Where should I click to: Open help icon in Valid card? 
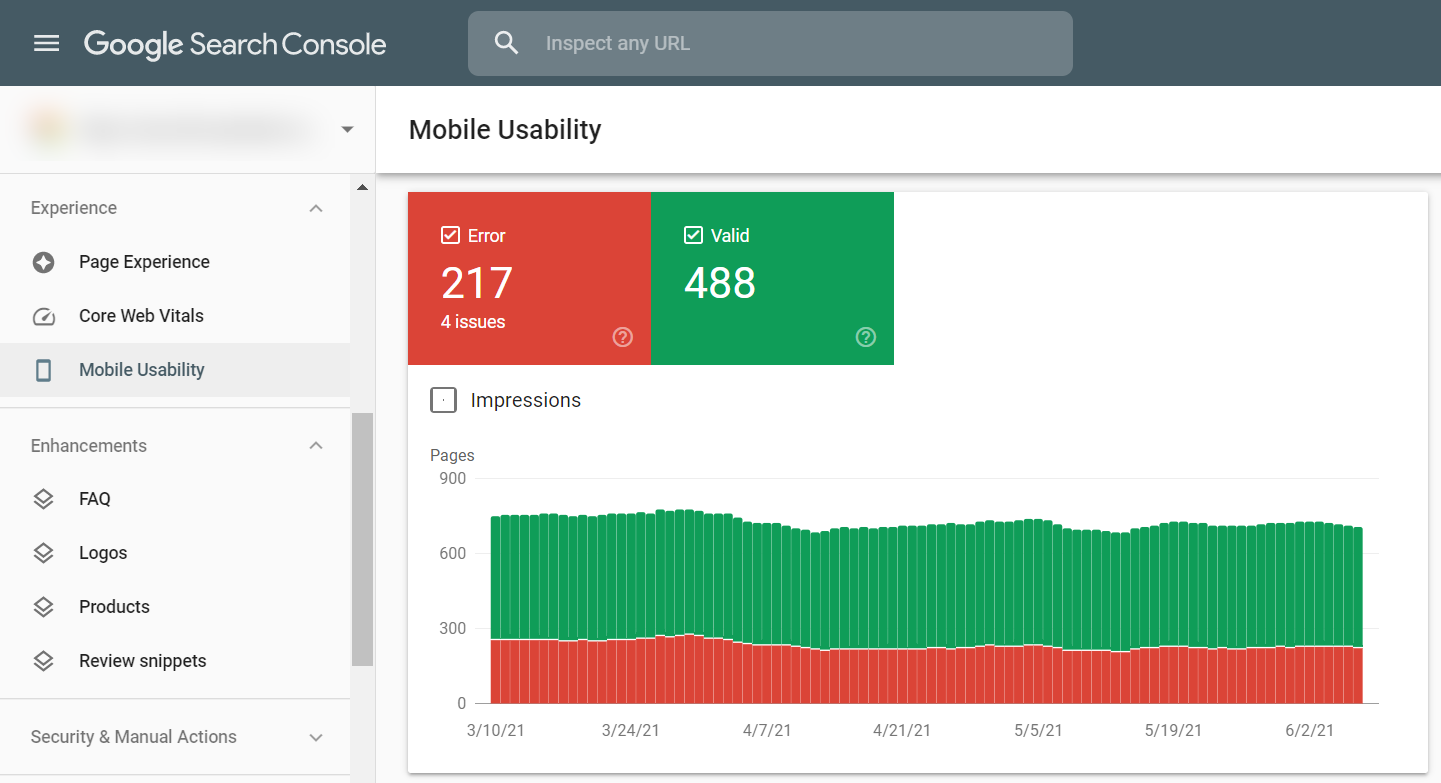(x=866, y=337)
